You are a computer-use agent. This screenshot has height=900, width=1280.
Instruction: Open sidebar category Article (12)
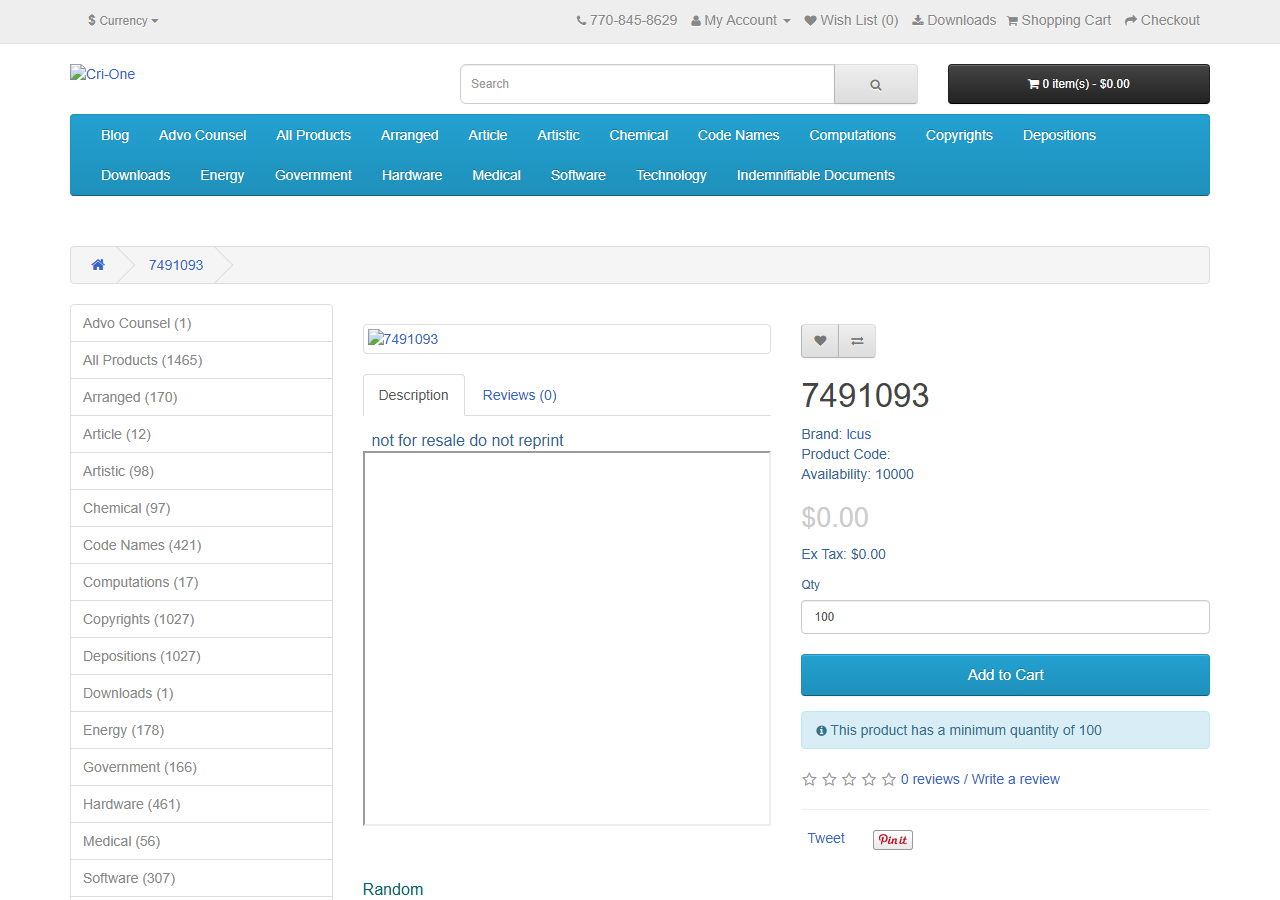click(201, 434)
